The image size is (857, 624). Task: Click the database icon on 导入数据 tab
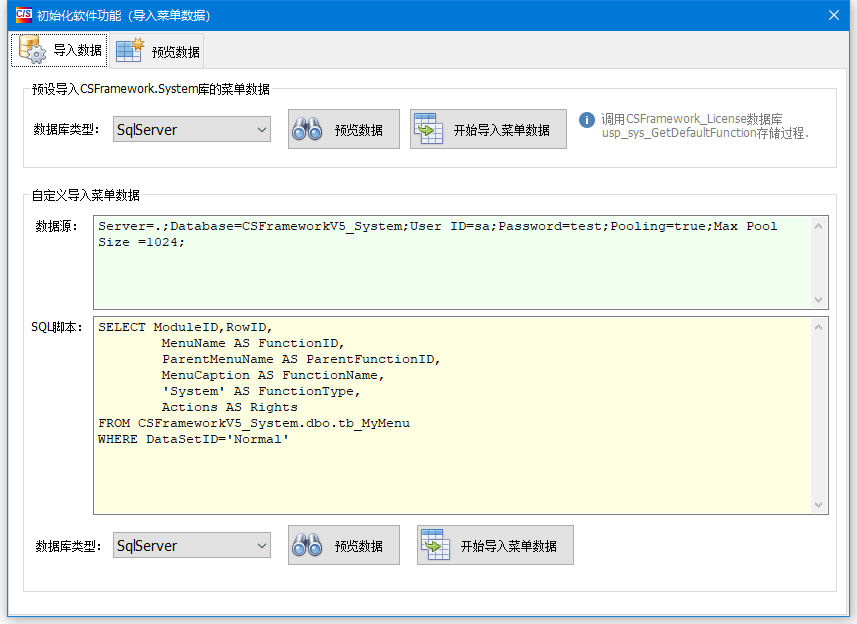point(32,50)
